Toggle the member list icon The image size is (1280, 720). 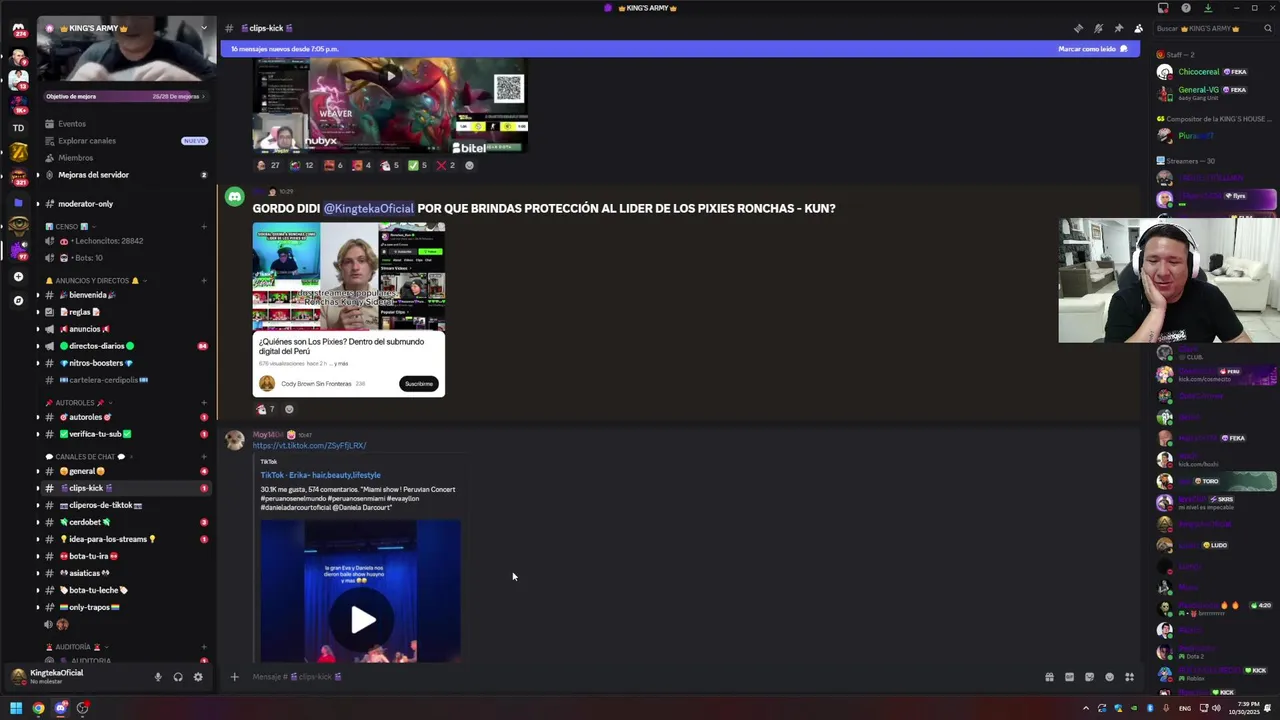pos(1138,28)
